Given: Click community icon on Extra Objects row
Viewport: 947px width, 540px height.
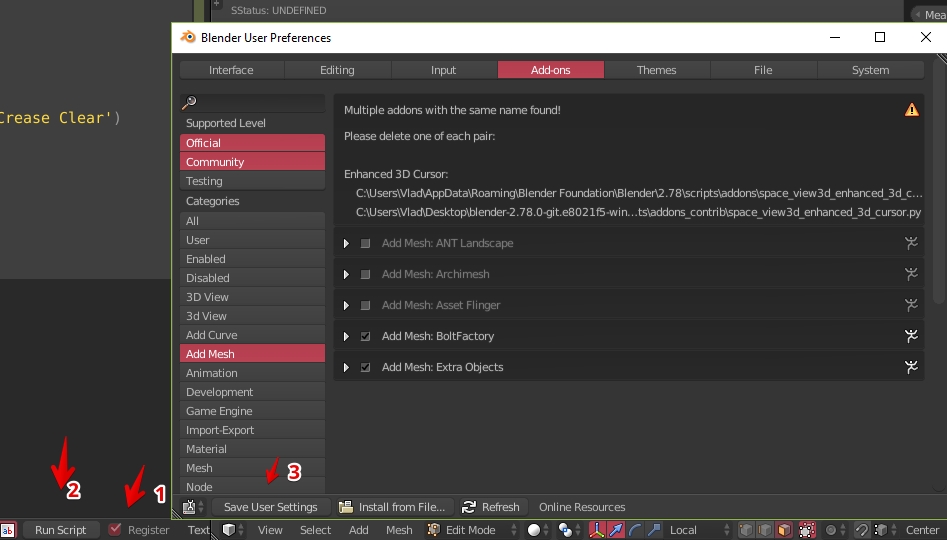Looking at the screenshot, I should 911,367.
